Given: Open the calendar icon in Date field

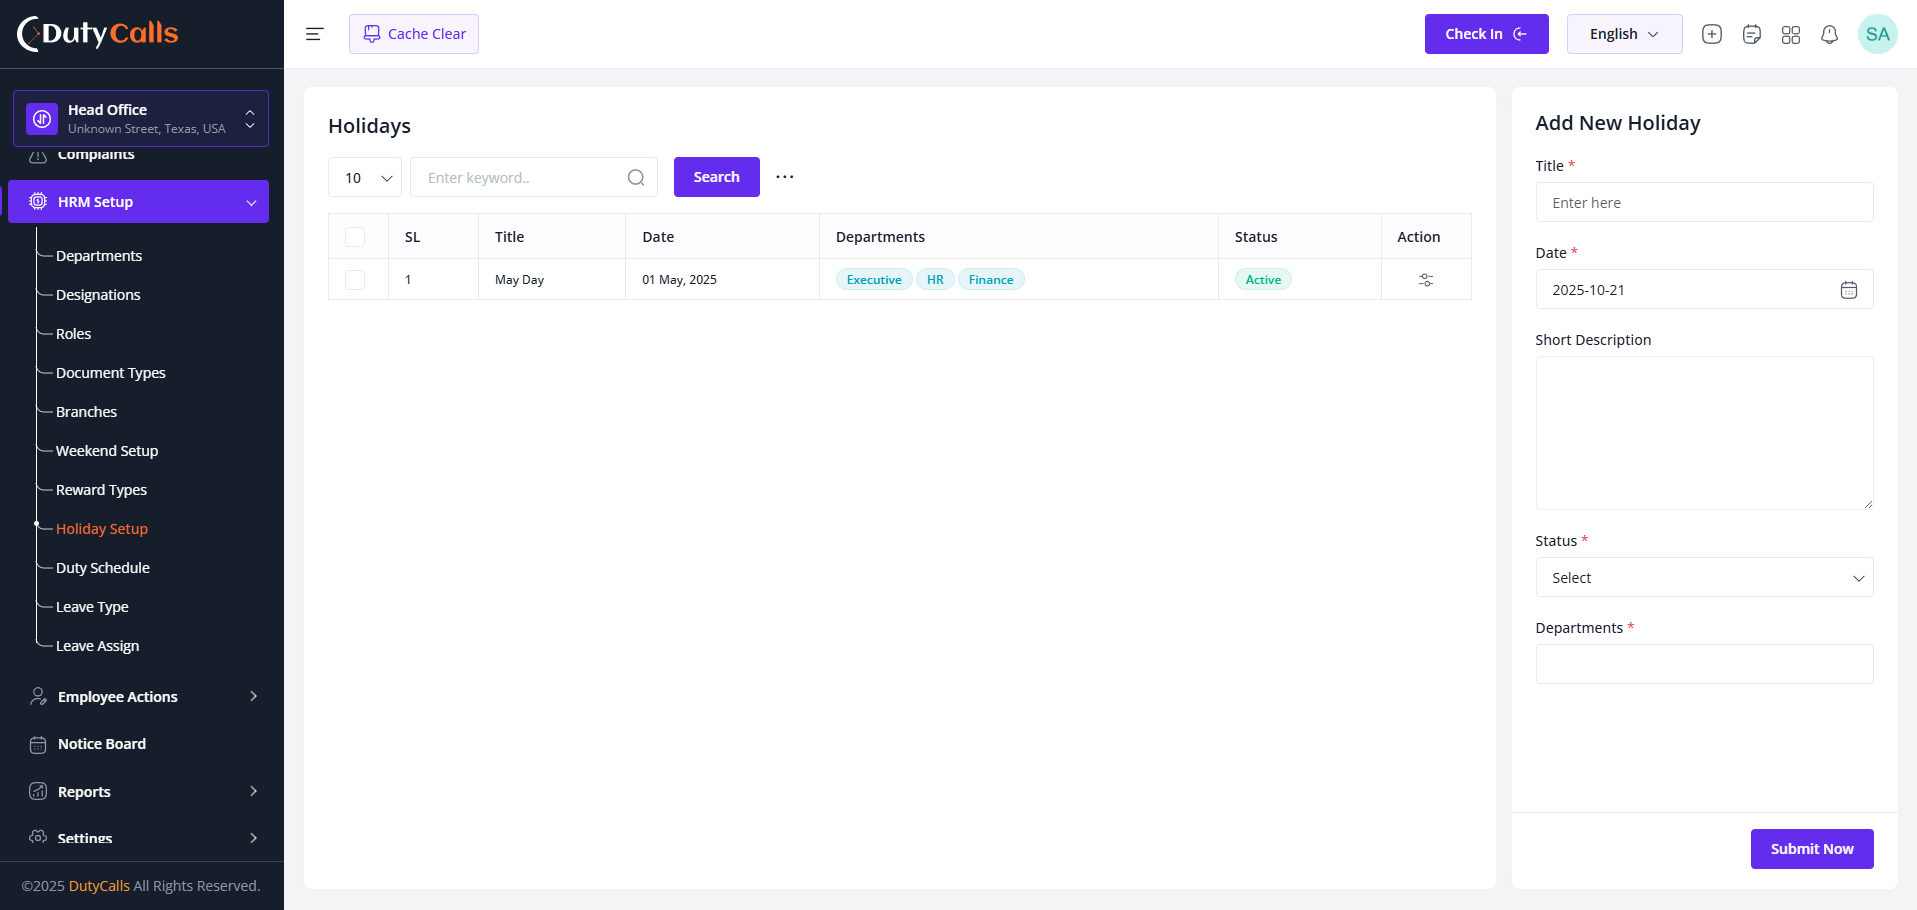Looking at the screenshot, I should (x=1849, y=290).
